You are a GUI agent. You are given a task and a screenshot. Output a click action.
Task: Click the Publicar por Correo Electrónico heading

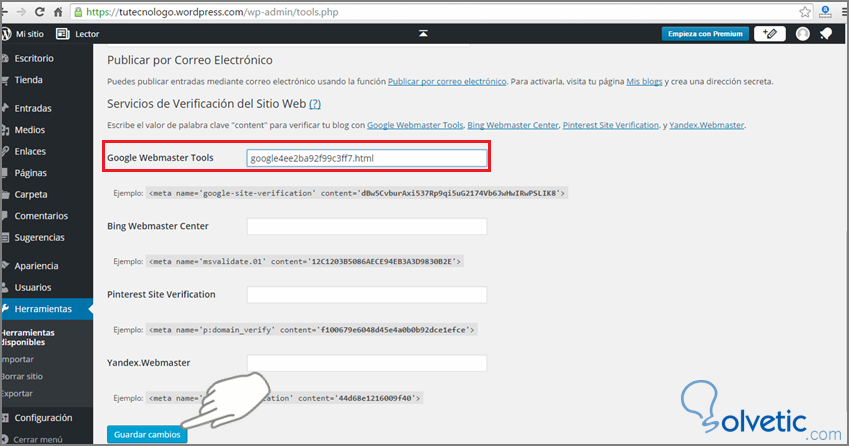coord(190,60)
